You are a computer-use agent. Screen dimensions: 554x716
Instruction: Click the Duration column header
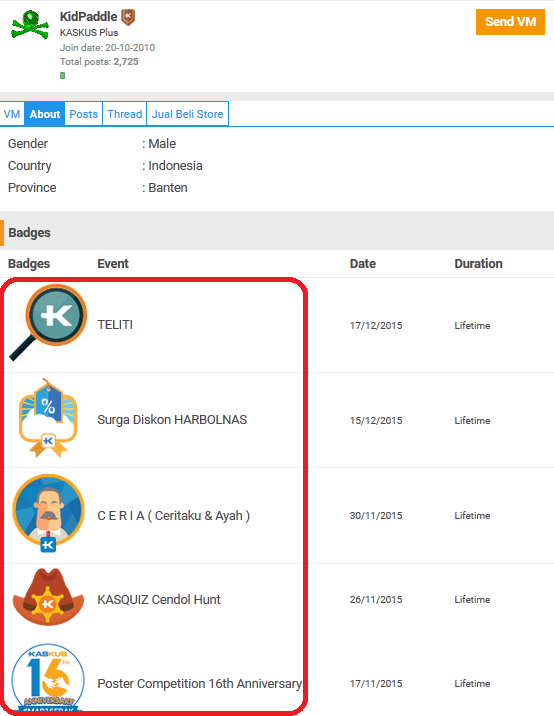click(x=478, y=263)
